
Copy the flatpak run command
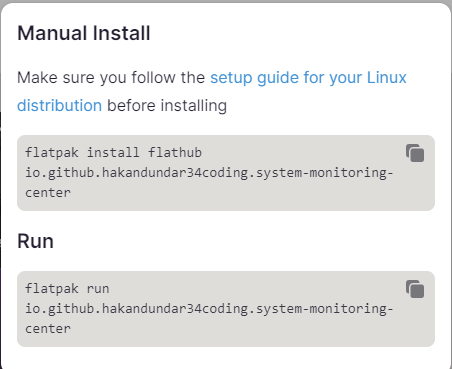[x=415, y=289]
